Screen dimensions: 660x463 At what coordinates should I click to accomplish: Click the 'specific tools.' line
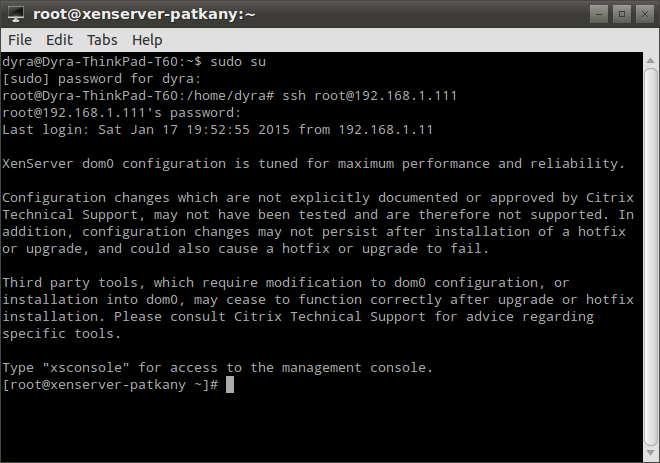[61, 334]
